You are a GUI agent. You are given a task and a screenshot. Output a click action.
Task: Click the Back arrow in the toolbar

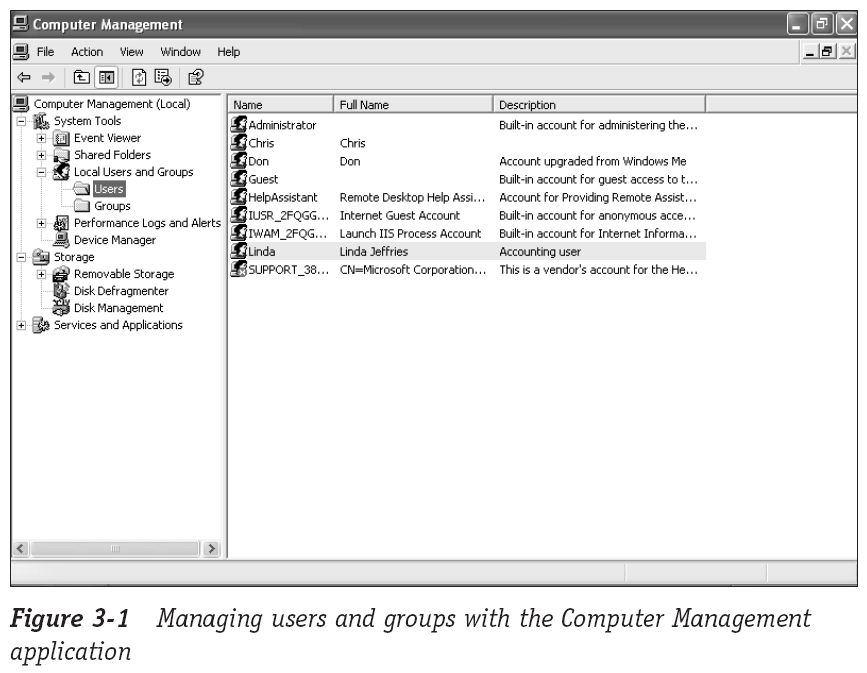point(23,77)
